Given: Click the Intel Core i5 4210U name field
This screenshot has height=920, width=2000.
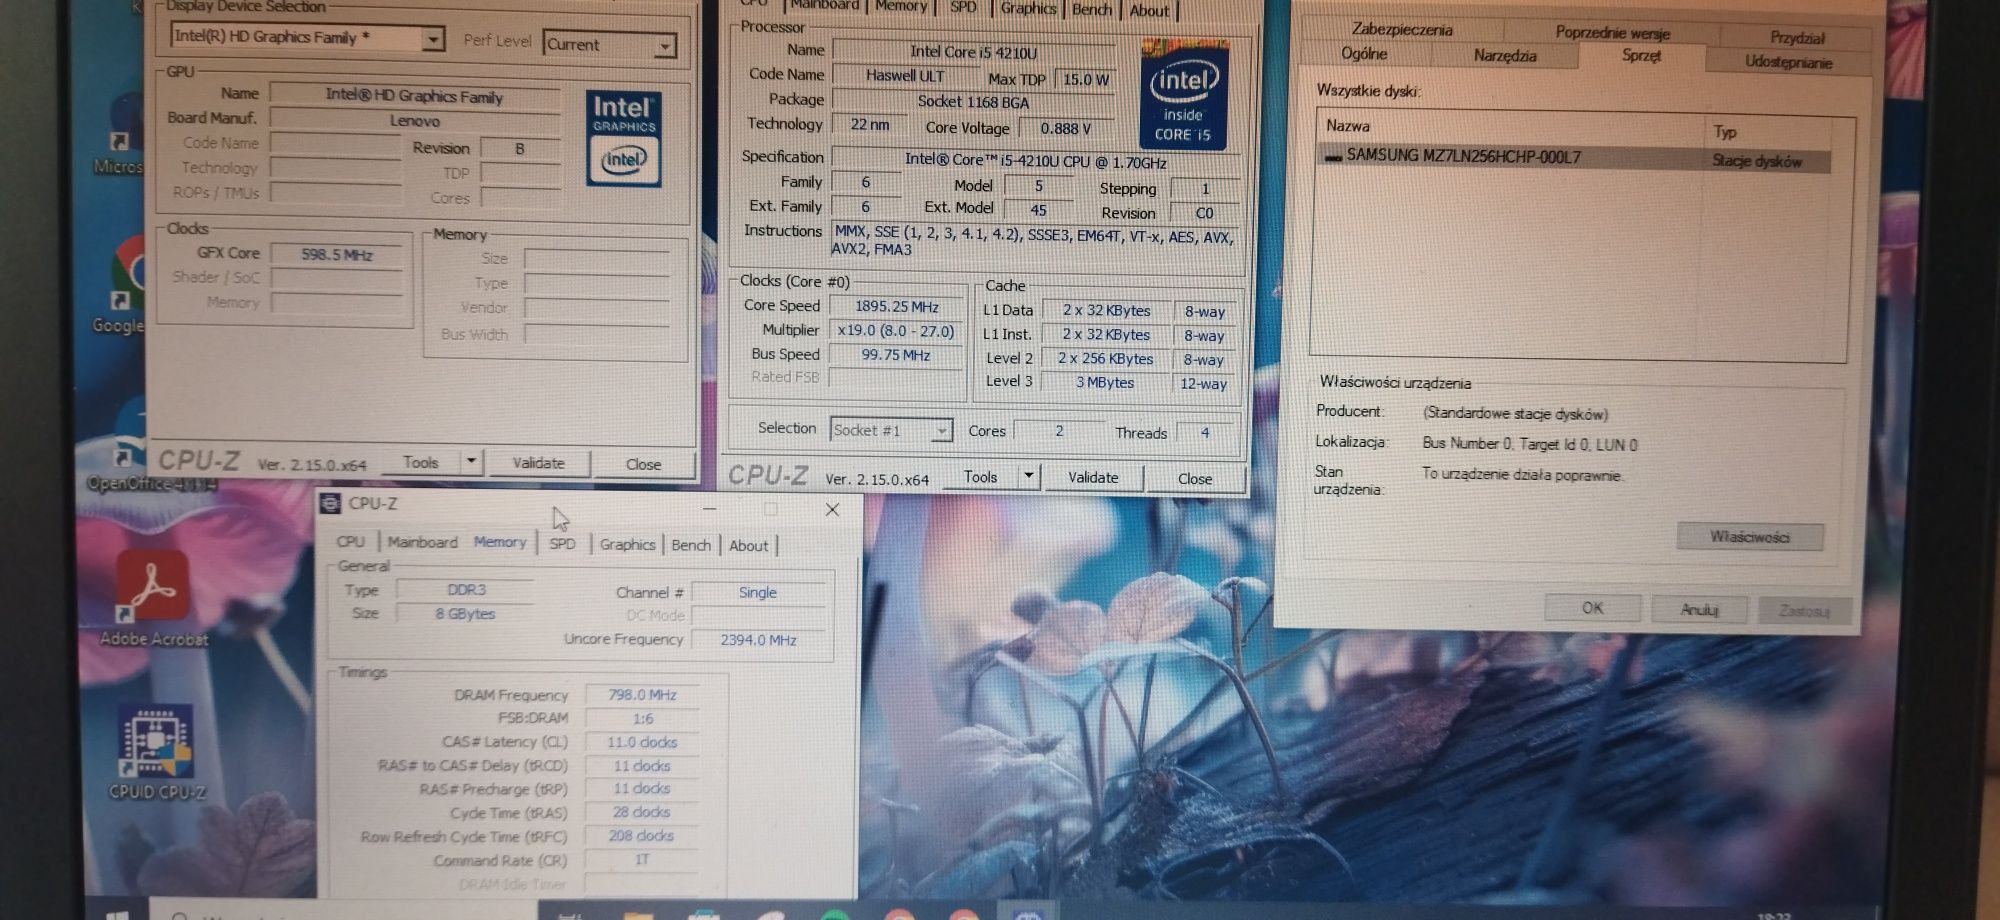Looking at the screenshot, I should pos(973,52).
